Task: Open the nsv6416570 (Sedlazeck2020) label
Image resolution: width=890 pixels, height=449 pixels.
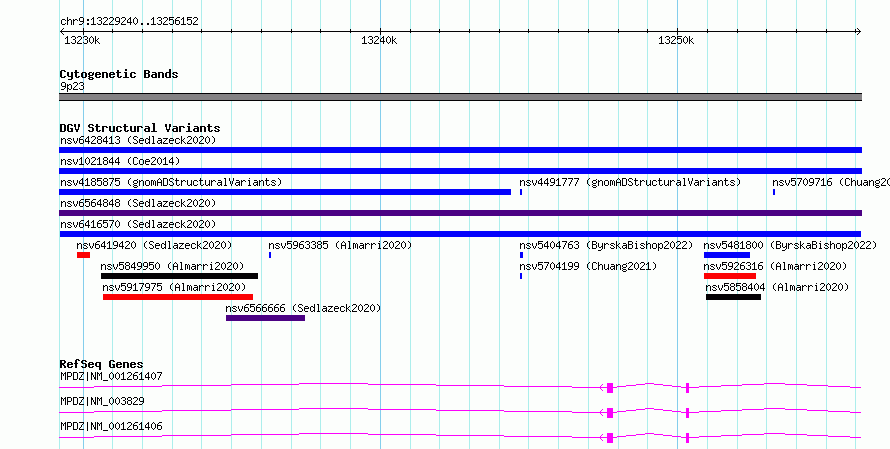Action: click(x=138, y=224)
